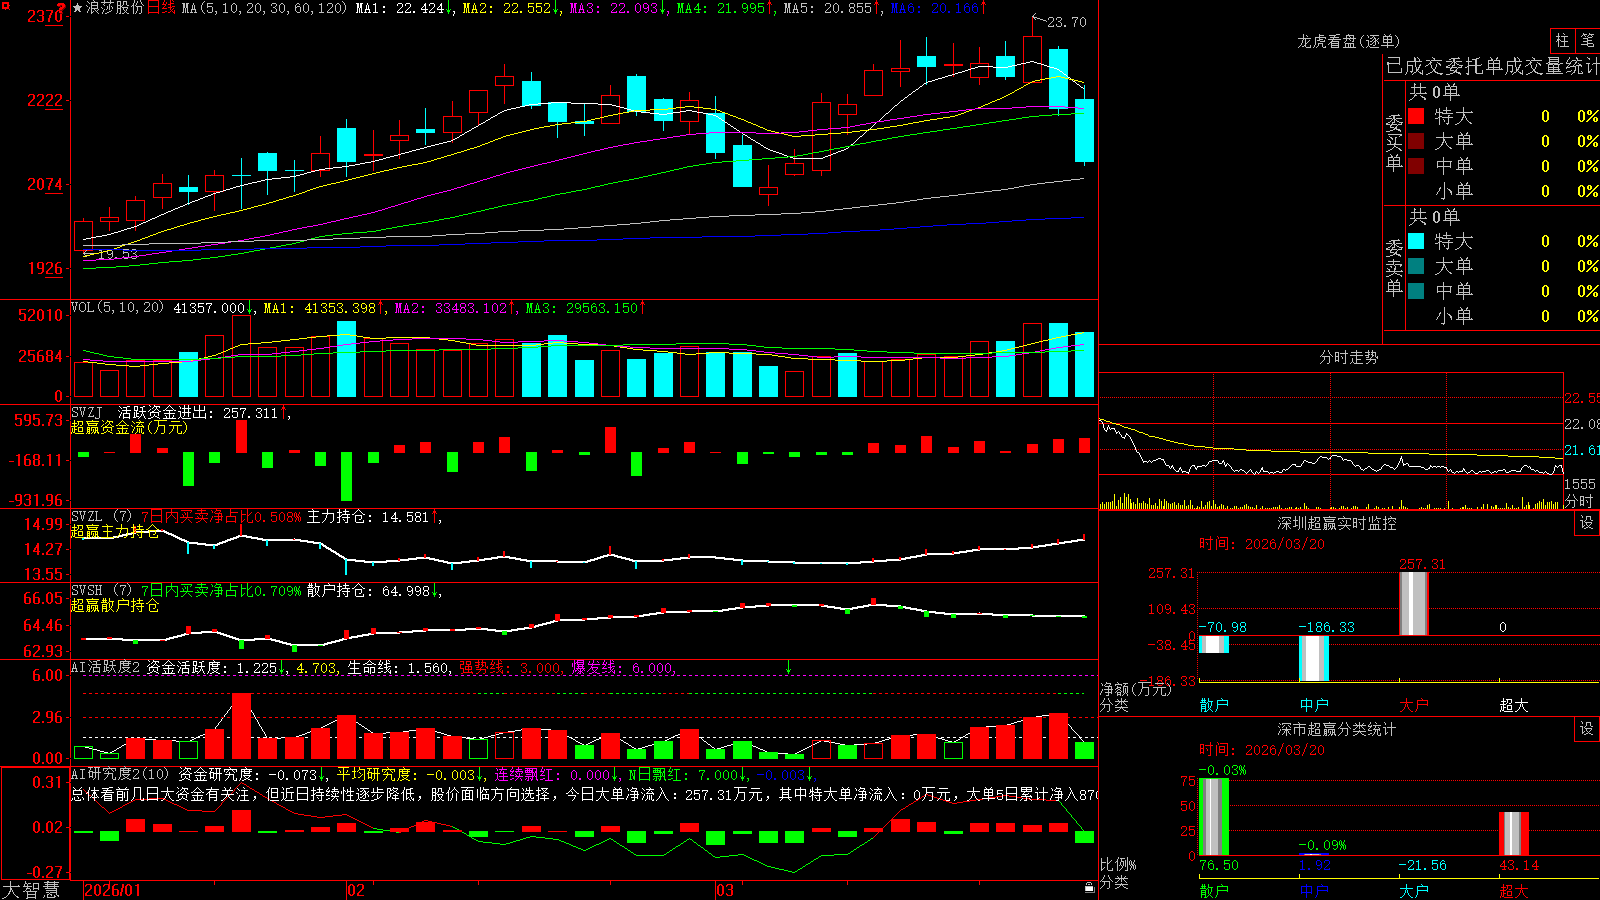
Task: Click the lock icon at chart bottom-right
Action: tap(1089, 887)
